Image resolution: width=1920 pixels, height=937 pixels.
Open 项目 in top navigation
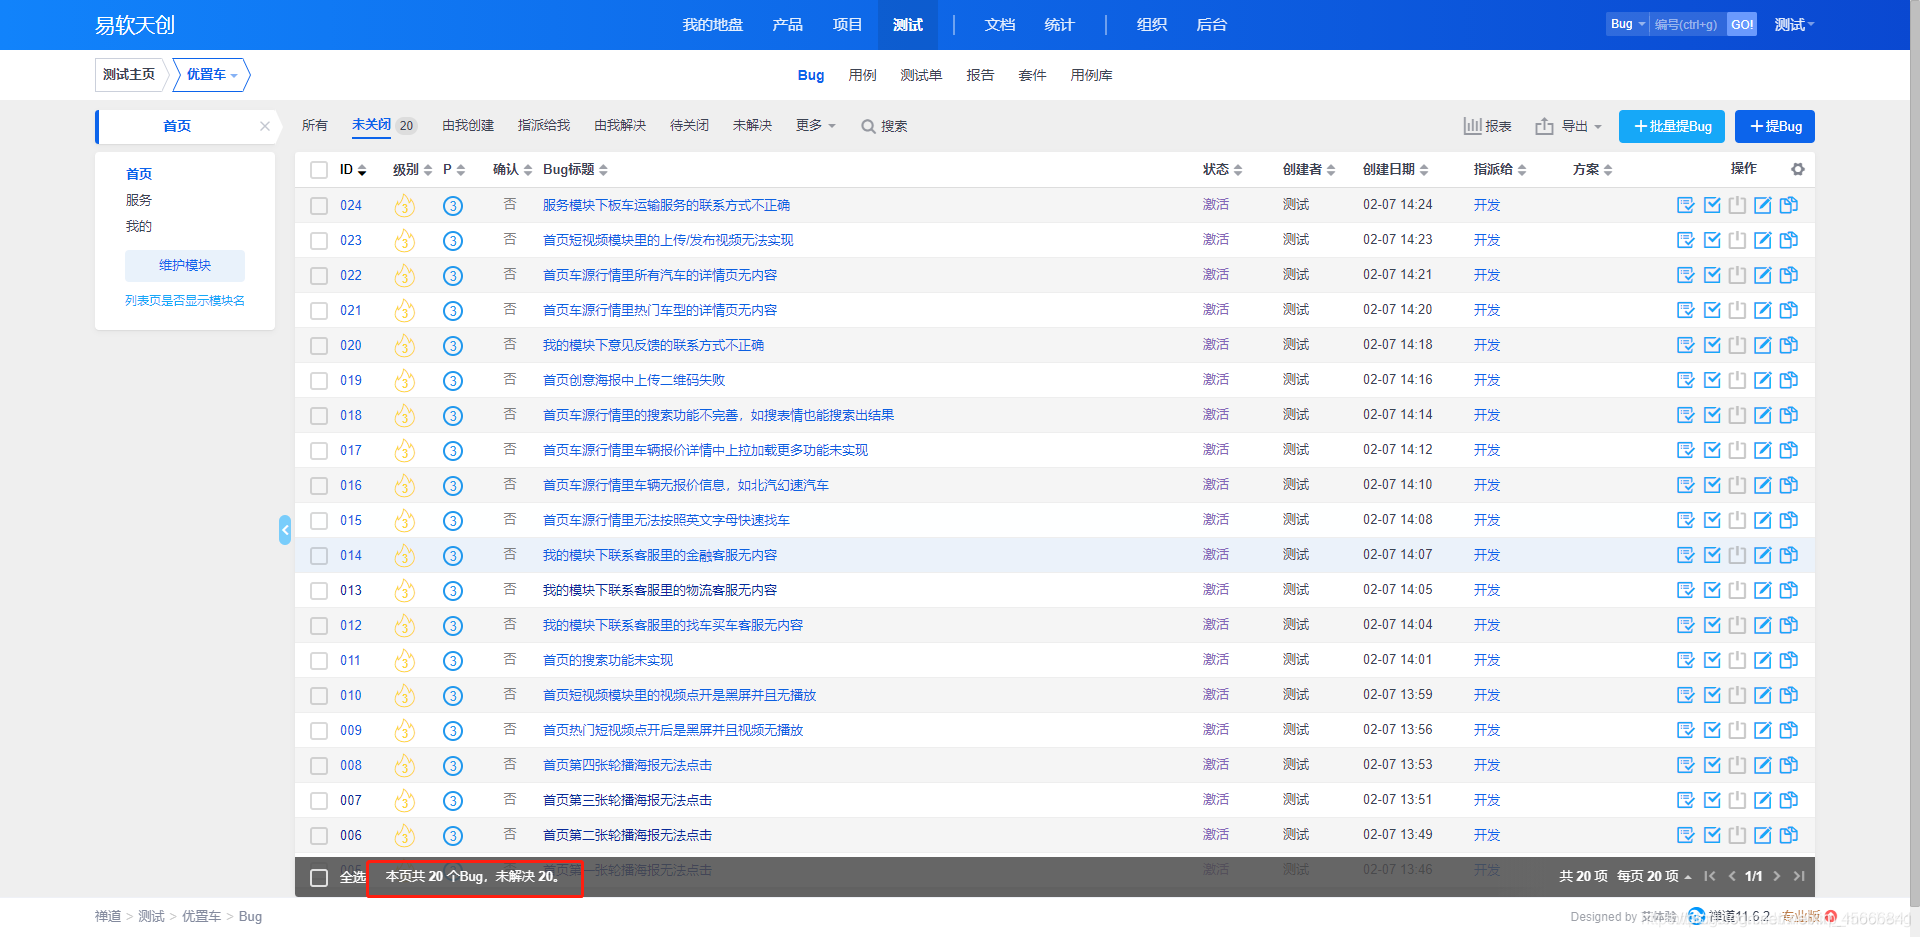848,25
